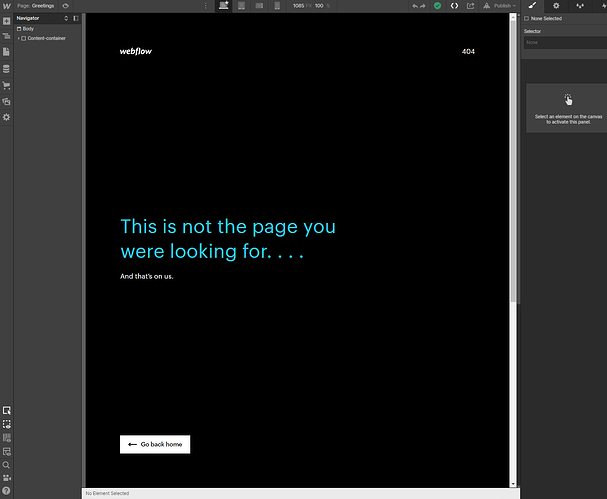Click the canvas zoom 100 value
The height and width of the screenshot is (499, 607).
(x=319, y=6)
